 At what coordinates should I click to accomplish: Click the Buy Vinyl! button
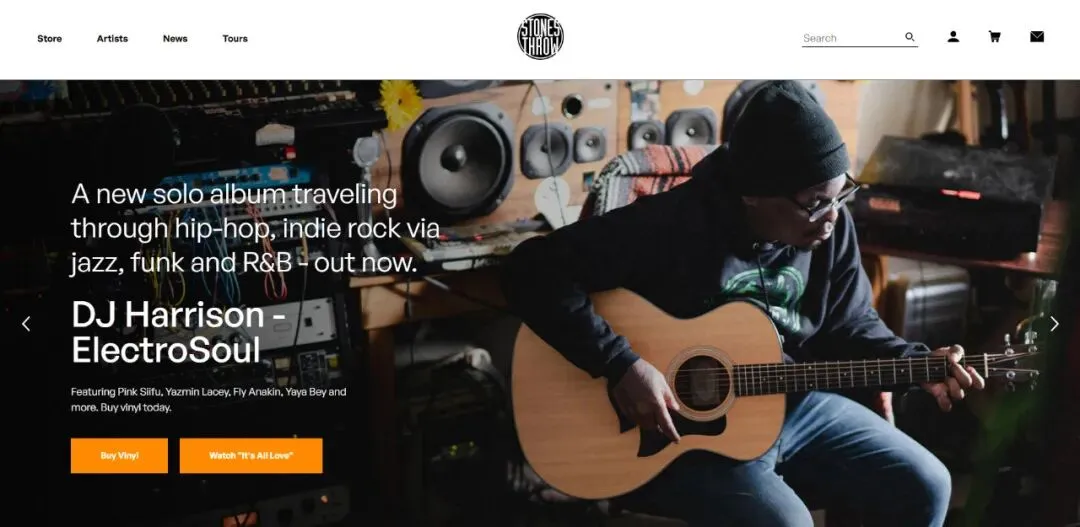point(119,455)
